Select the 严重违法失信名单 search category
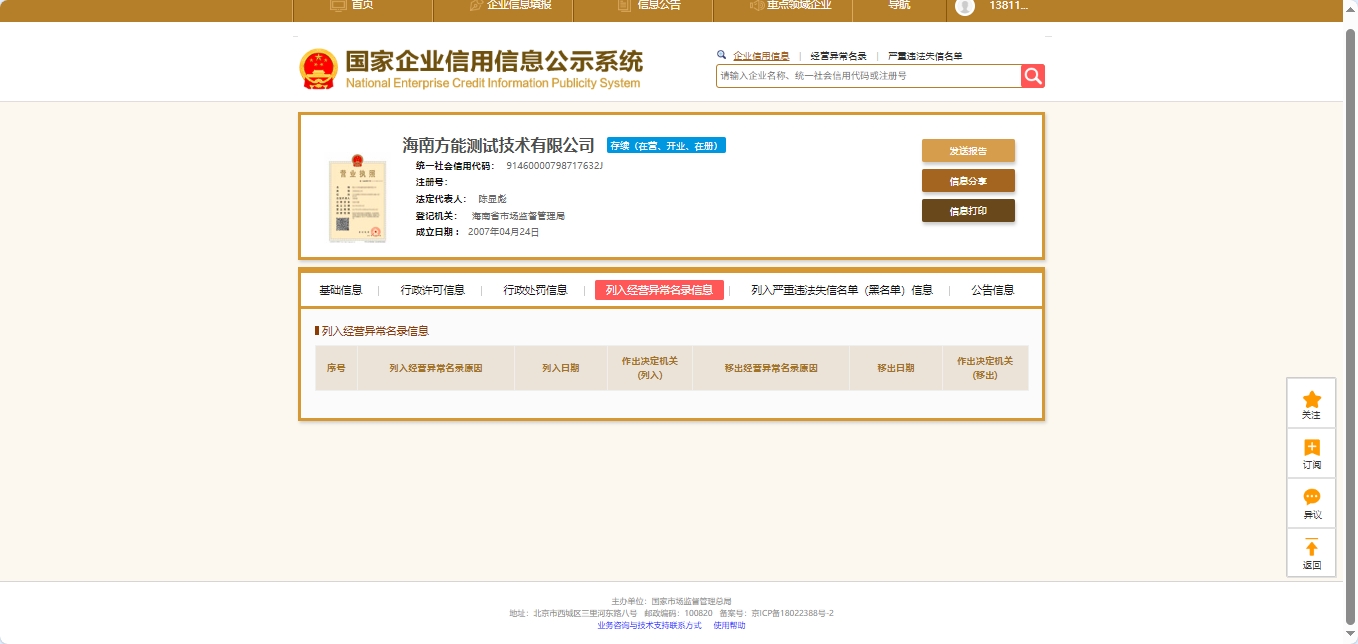1358x644 pixels. [x=925, y=56]
